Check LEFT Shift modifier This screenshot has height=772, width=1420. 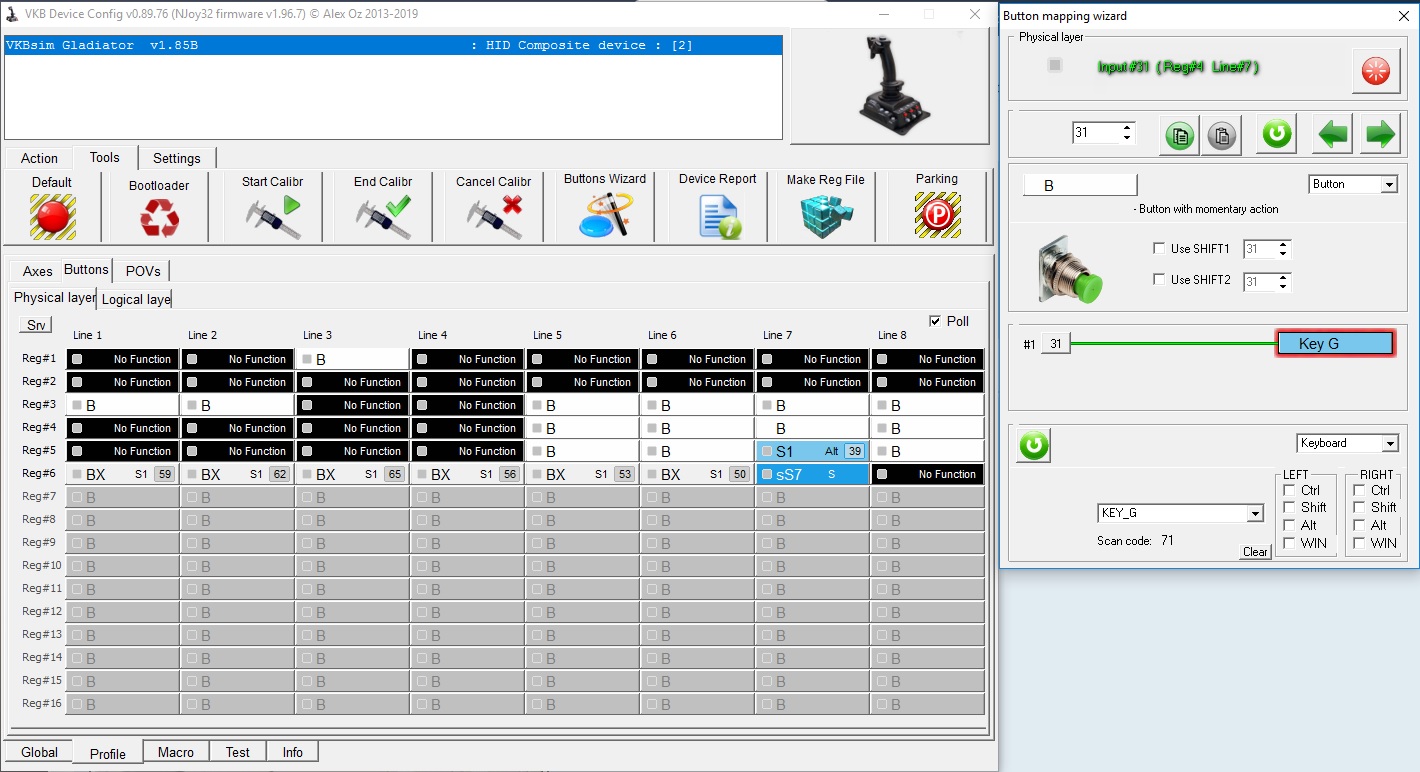1290,507
